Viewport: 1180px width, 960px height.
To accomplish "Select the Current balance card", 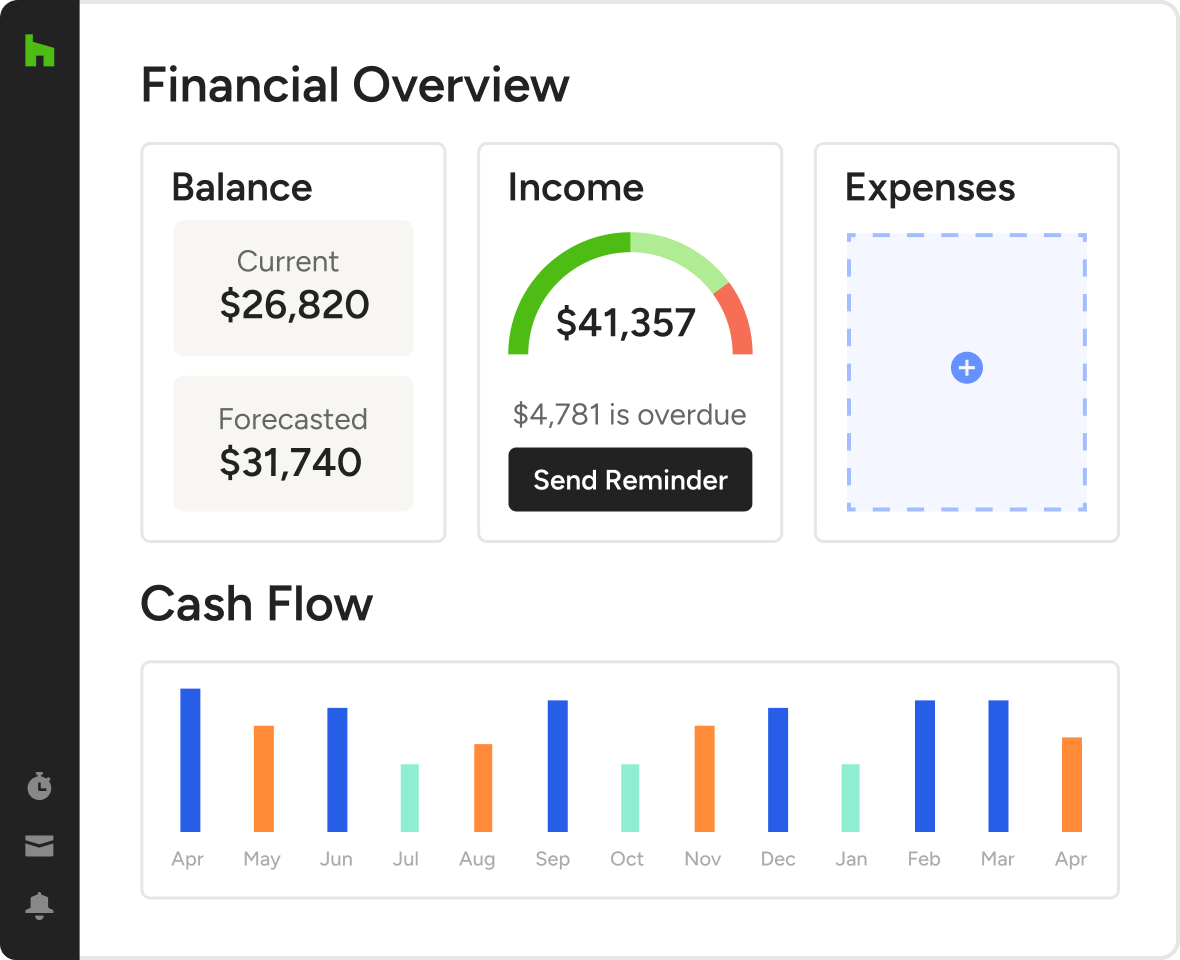I will [293, 287].
